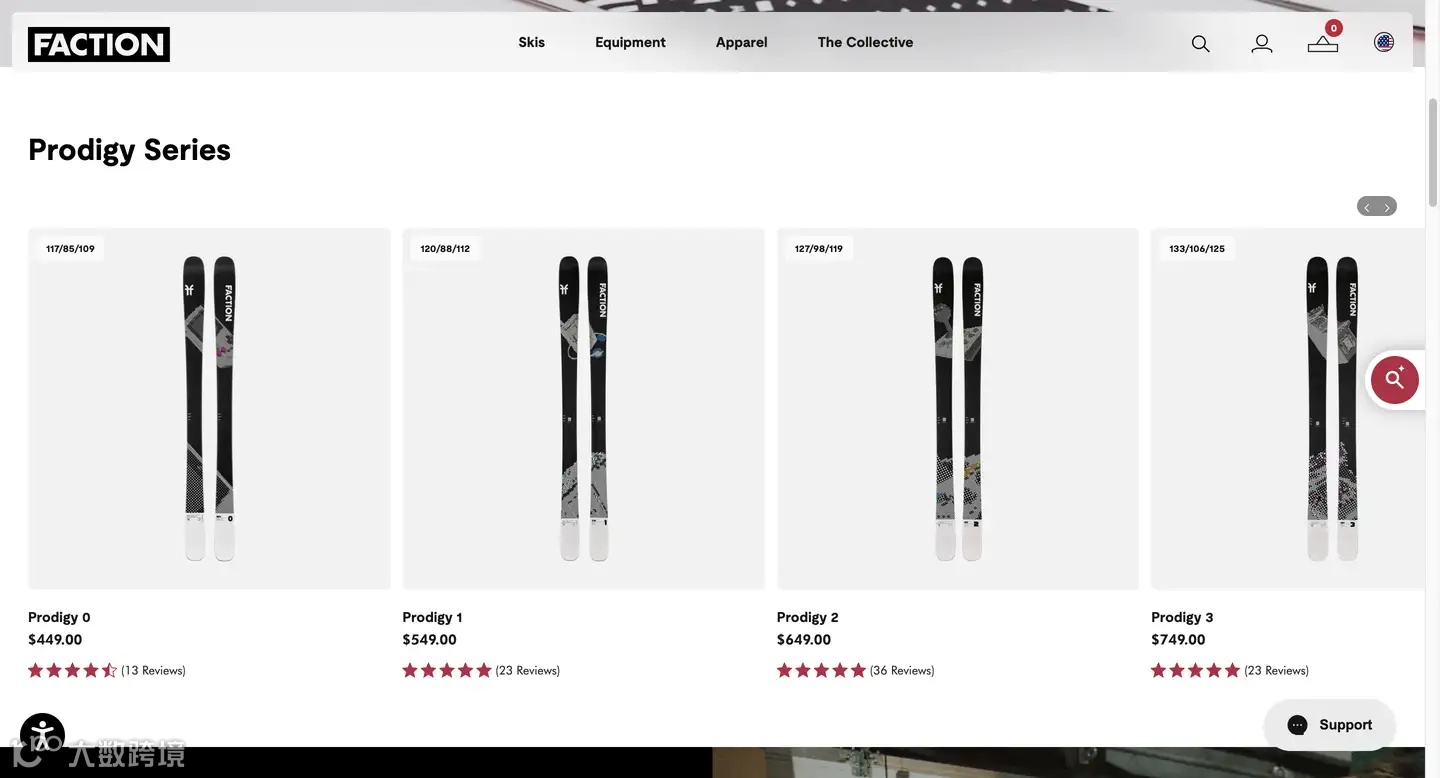
Task: Open the Prodigy 2 product title
Action: pos(807,617)
